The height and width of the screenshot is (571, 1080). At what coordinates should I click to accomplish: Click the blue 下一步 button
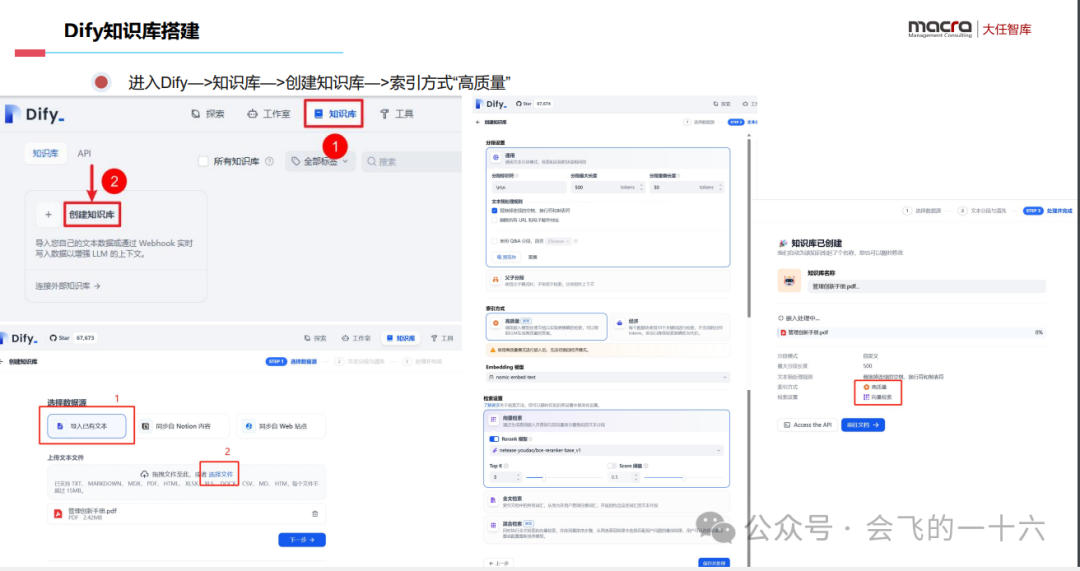302,540
